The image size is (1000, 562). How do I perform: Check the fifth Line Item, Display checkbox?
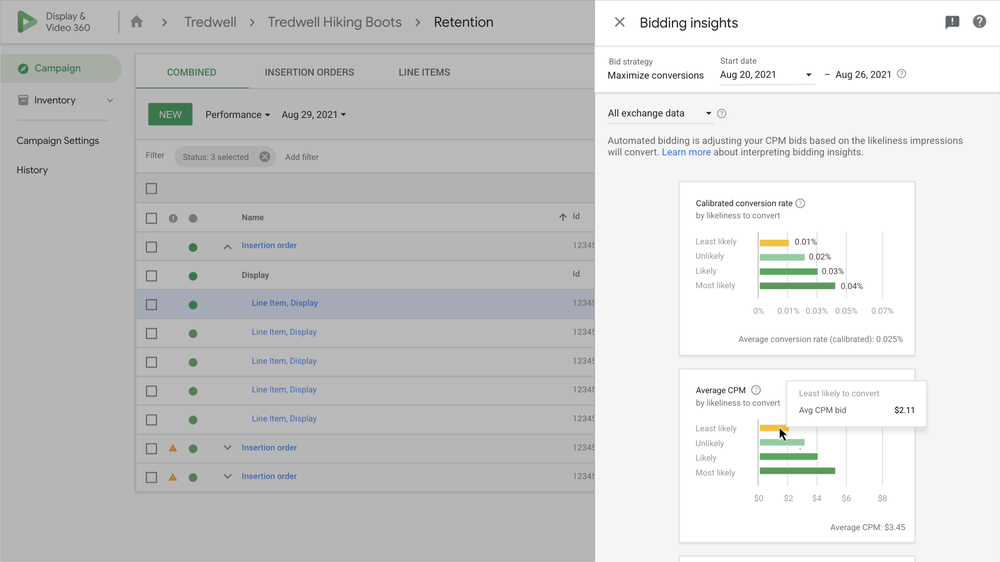151,420
